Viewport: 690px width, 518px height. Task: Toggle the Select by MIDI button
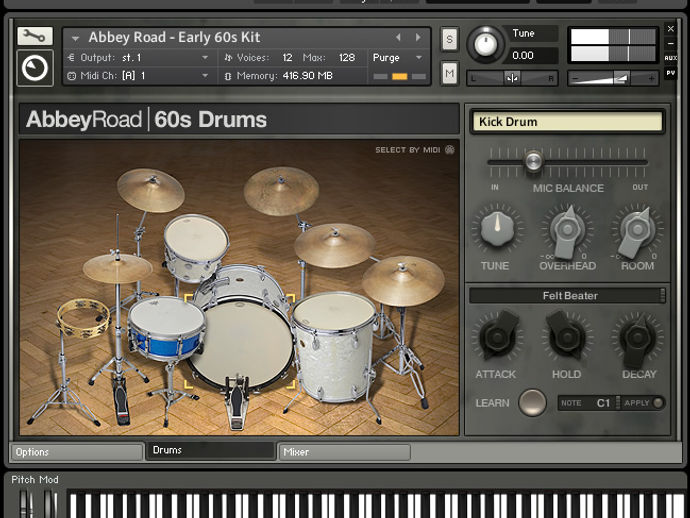[x=415, y=150]
